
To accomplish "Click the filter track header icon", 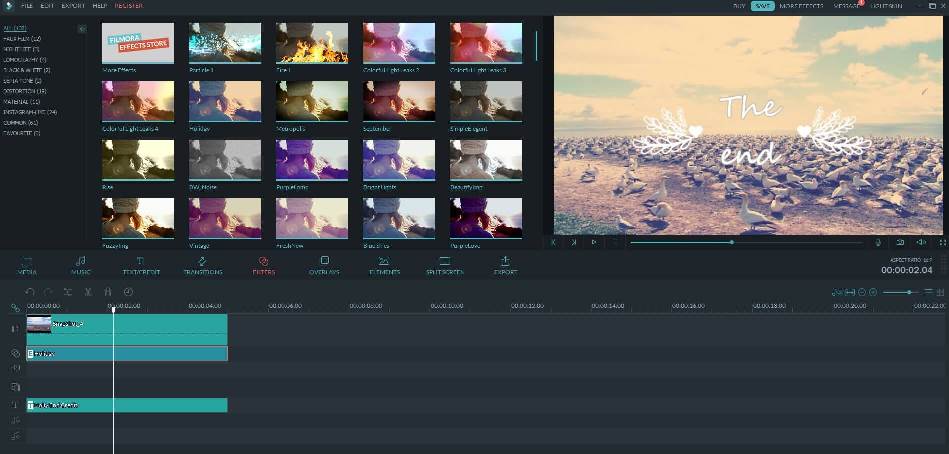I will tap(15, 354).
